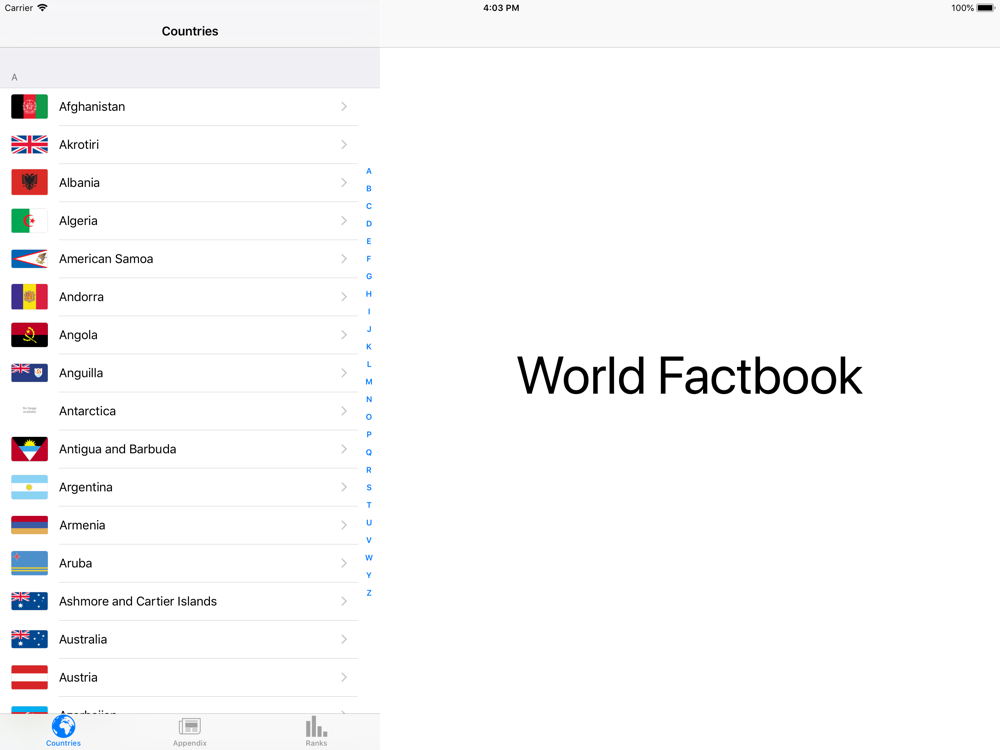Tap the Afghanistan flag icon

[29, 107]
